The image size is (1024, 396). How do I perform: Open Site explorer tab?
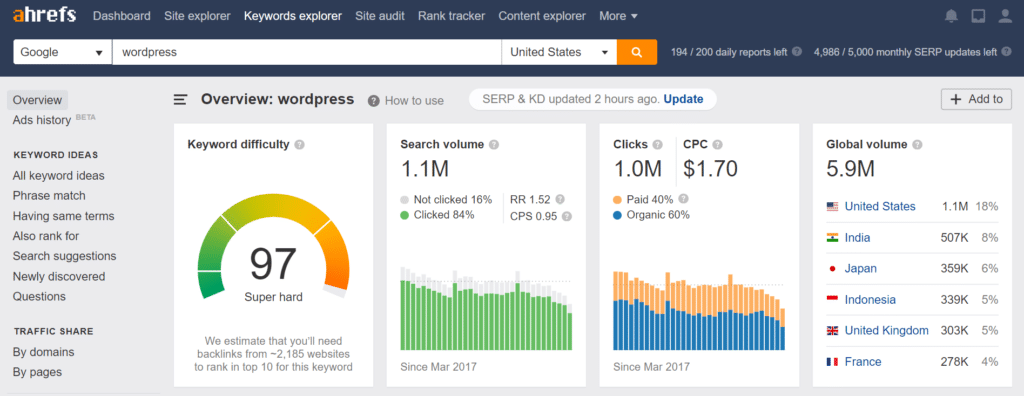pyautogui.click(x=197, y=16)
